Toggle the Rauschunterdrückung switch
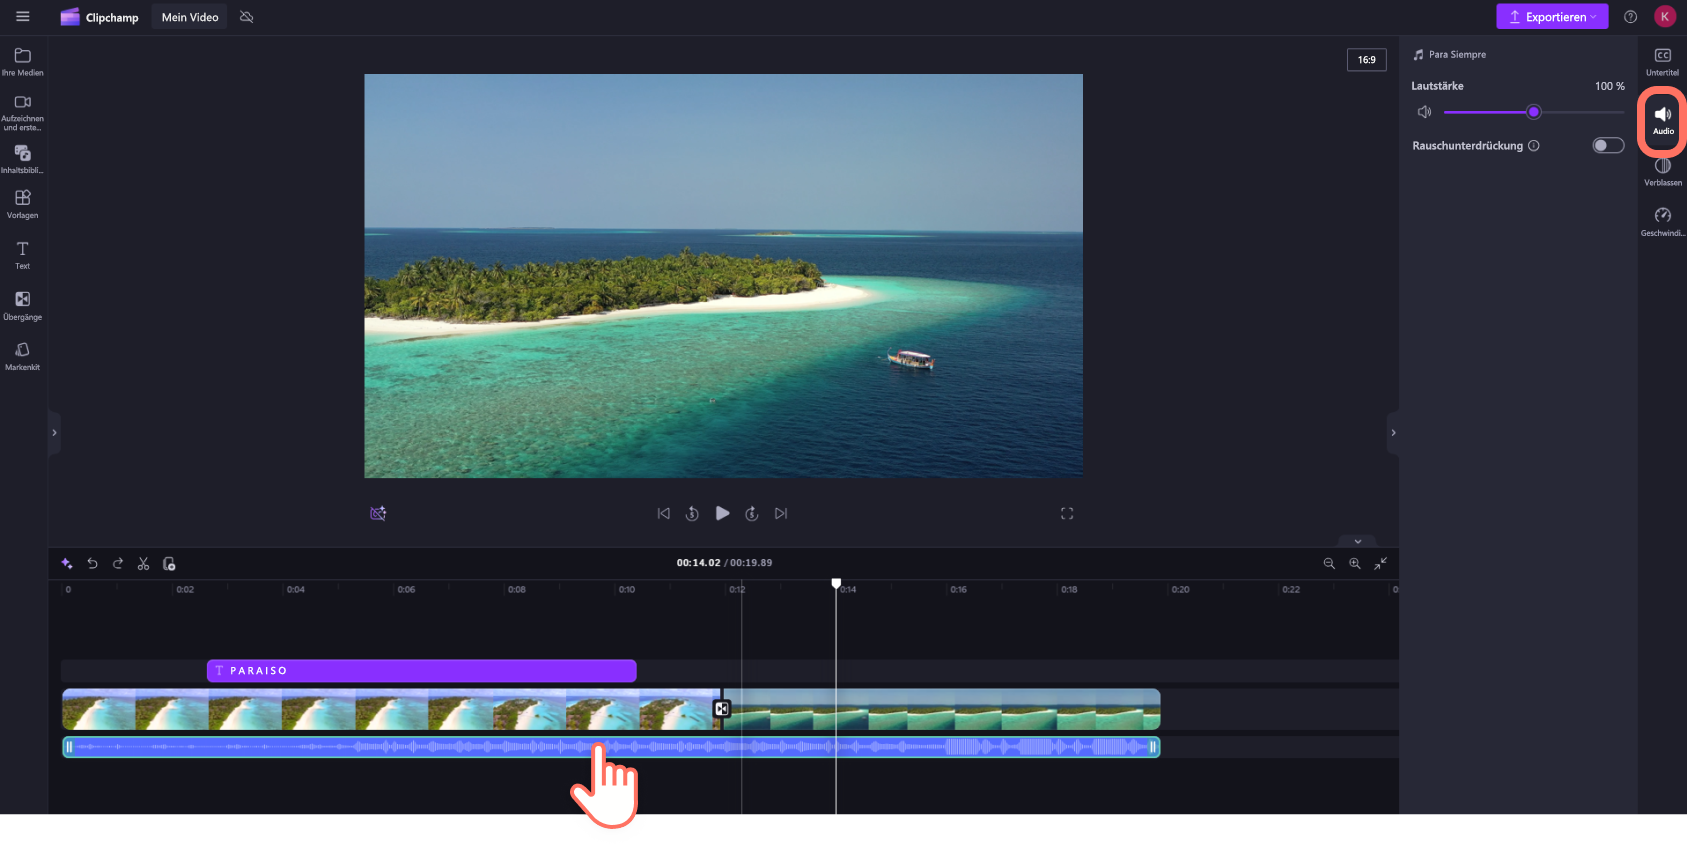 point(1608,146)
